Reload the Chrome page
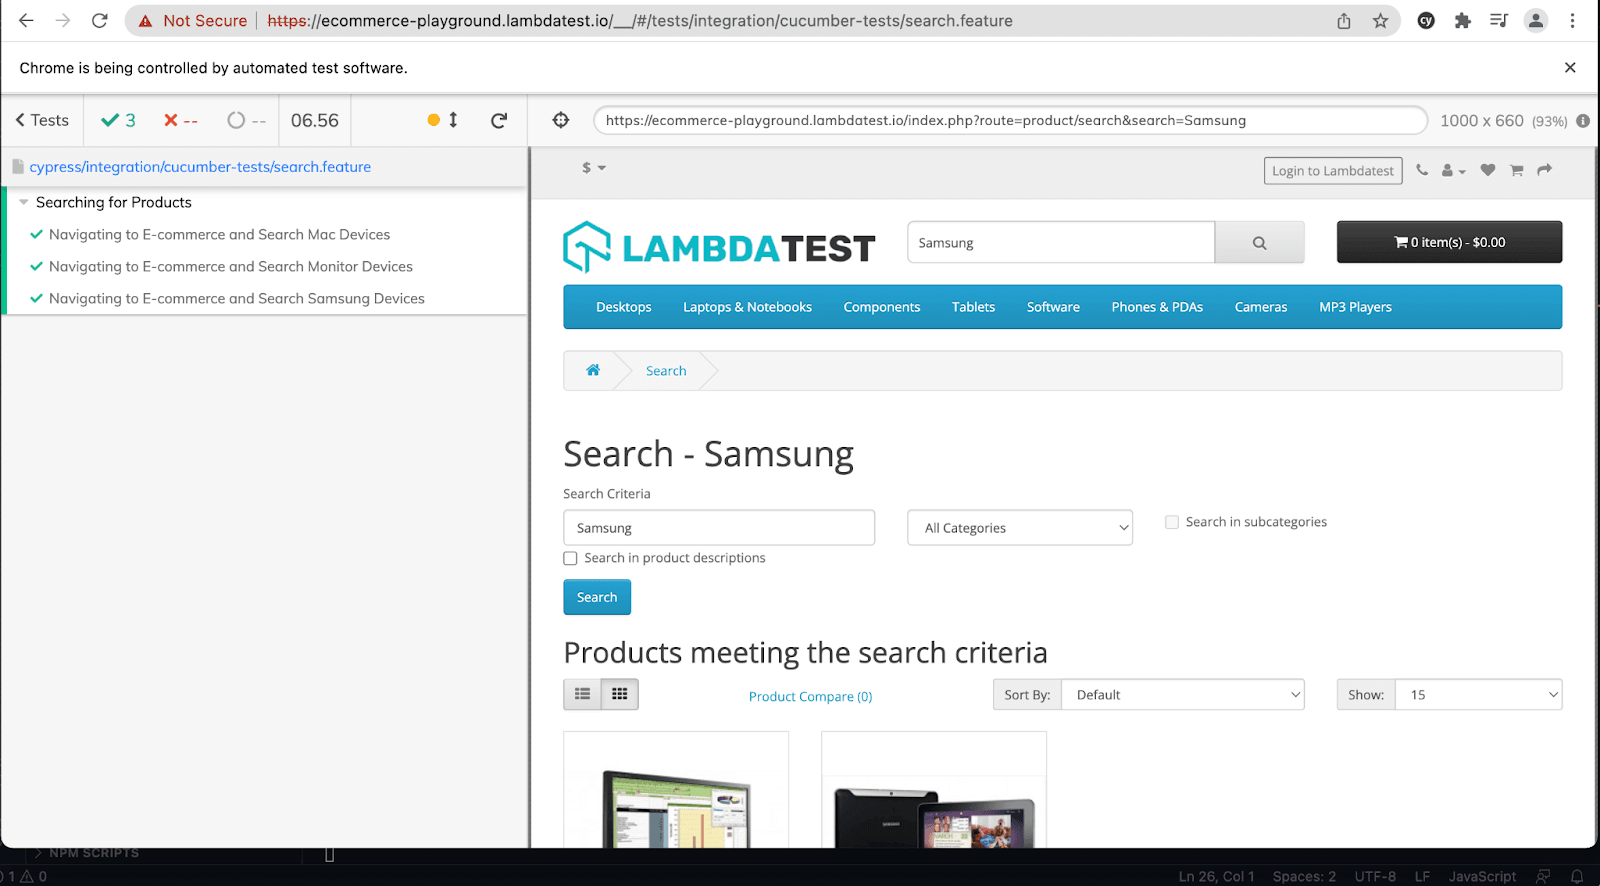1600x886 pixels. coord(100,21)
